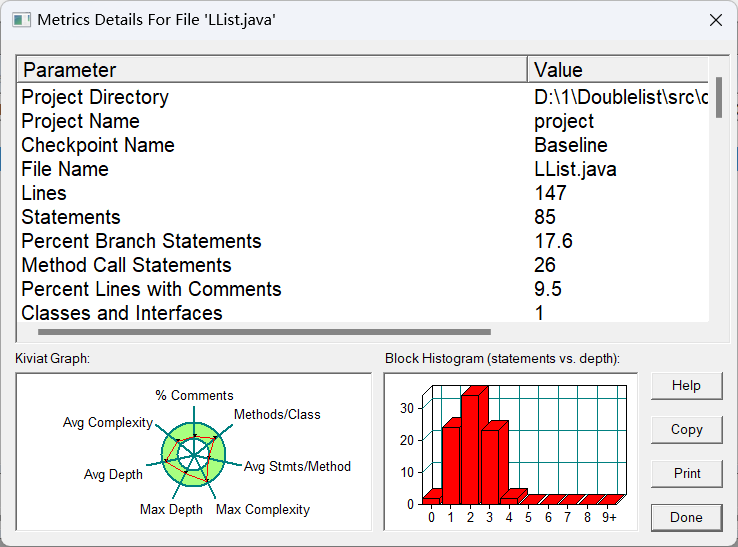Click the LList.java file name value
738x547 pixels.
pos(575,169)
